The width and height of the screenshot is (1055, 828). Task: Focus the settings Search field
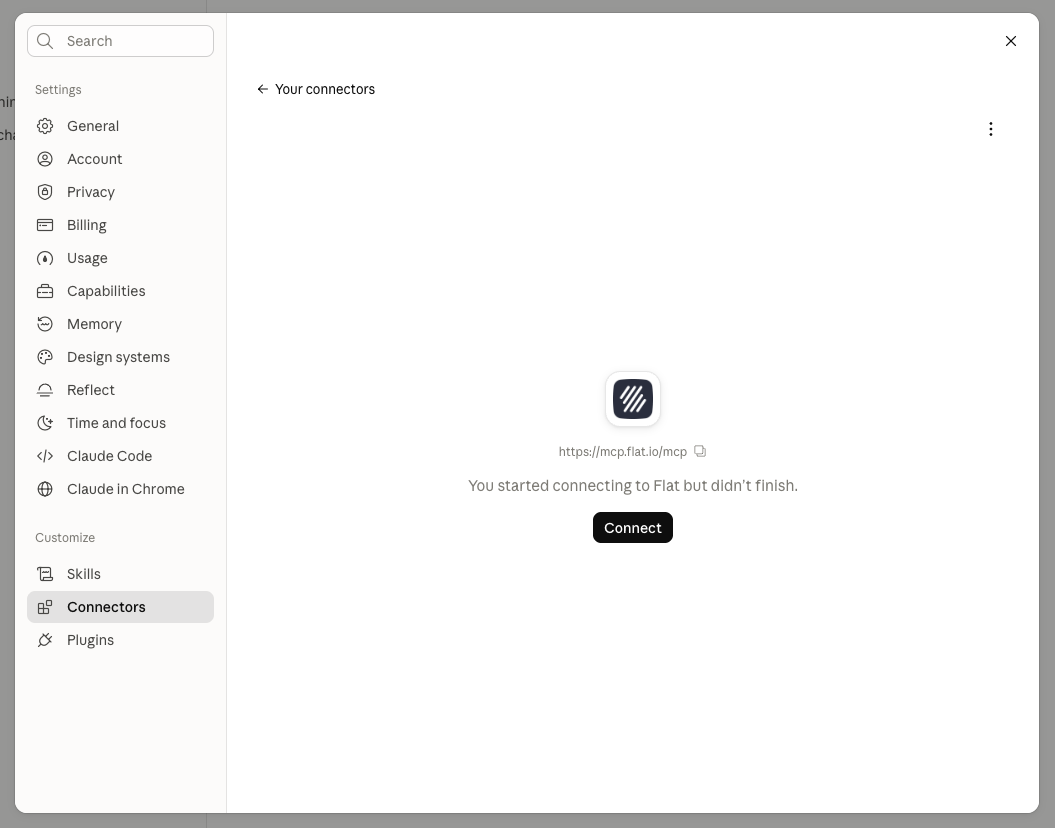point(120,41)
